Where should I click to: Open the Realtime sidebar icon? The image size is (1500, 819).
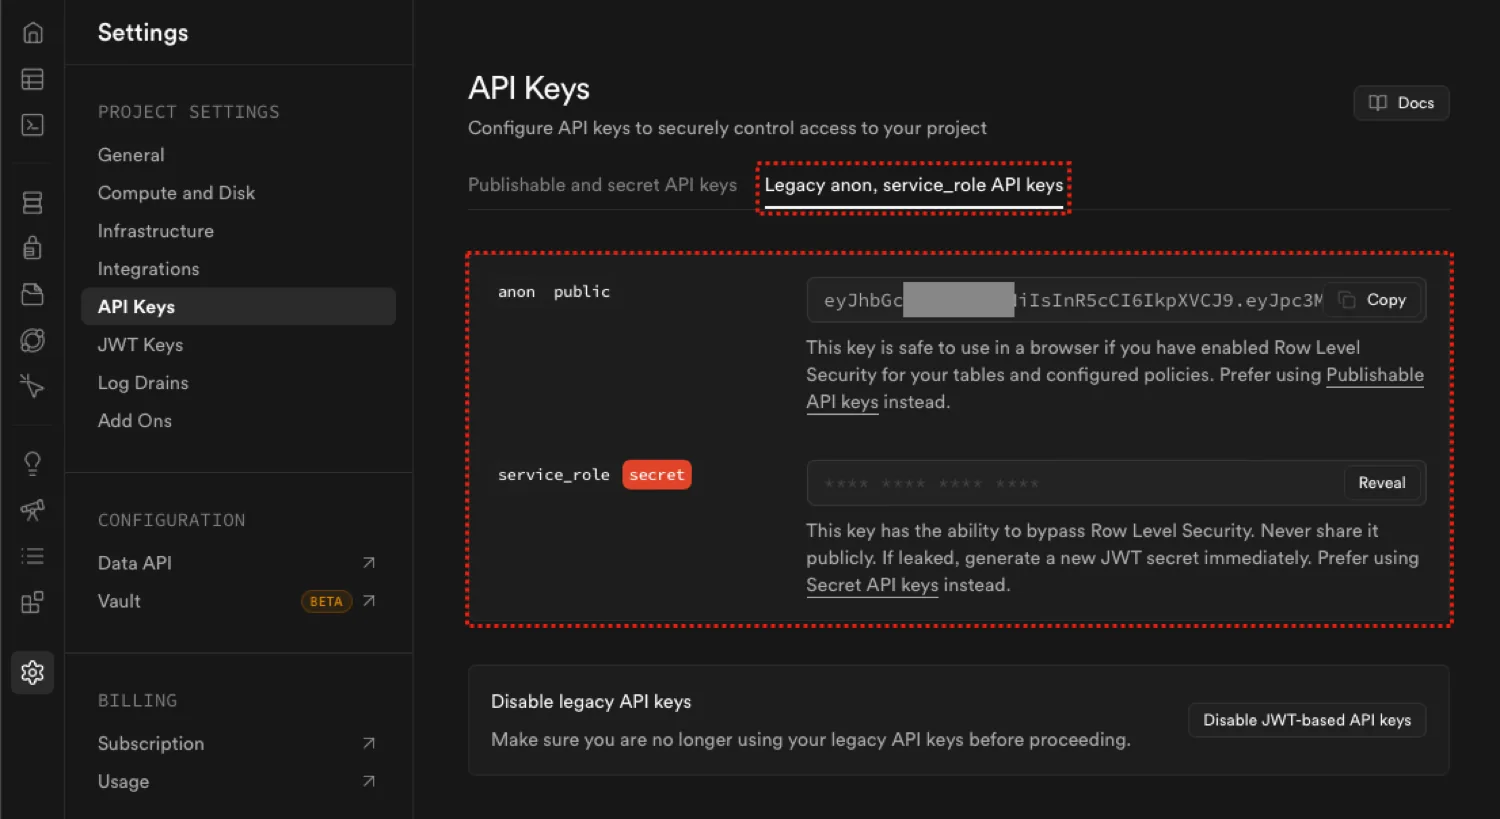(x=32, y=340)
